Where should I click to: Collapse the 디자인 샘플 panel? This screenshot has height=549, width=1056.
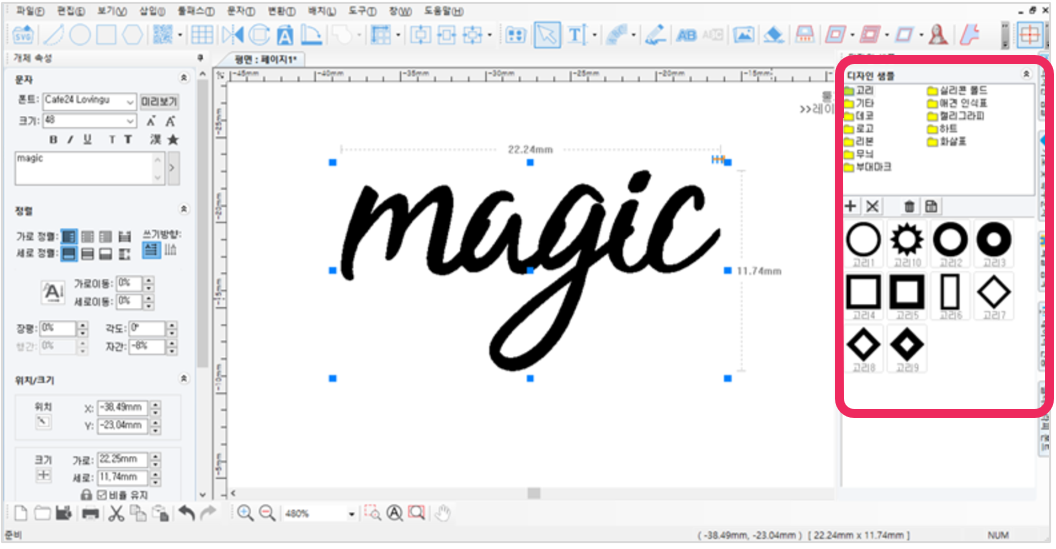(1026, 74)
